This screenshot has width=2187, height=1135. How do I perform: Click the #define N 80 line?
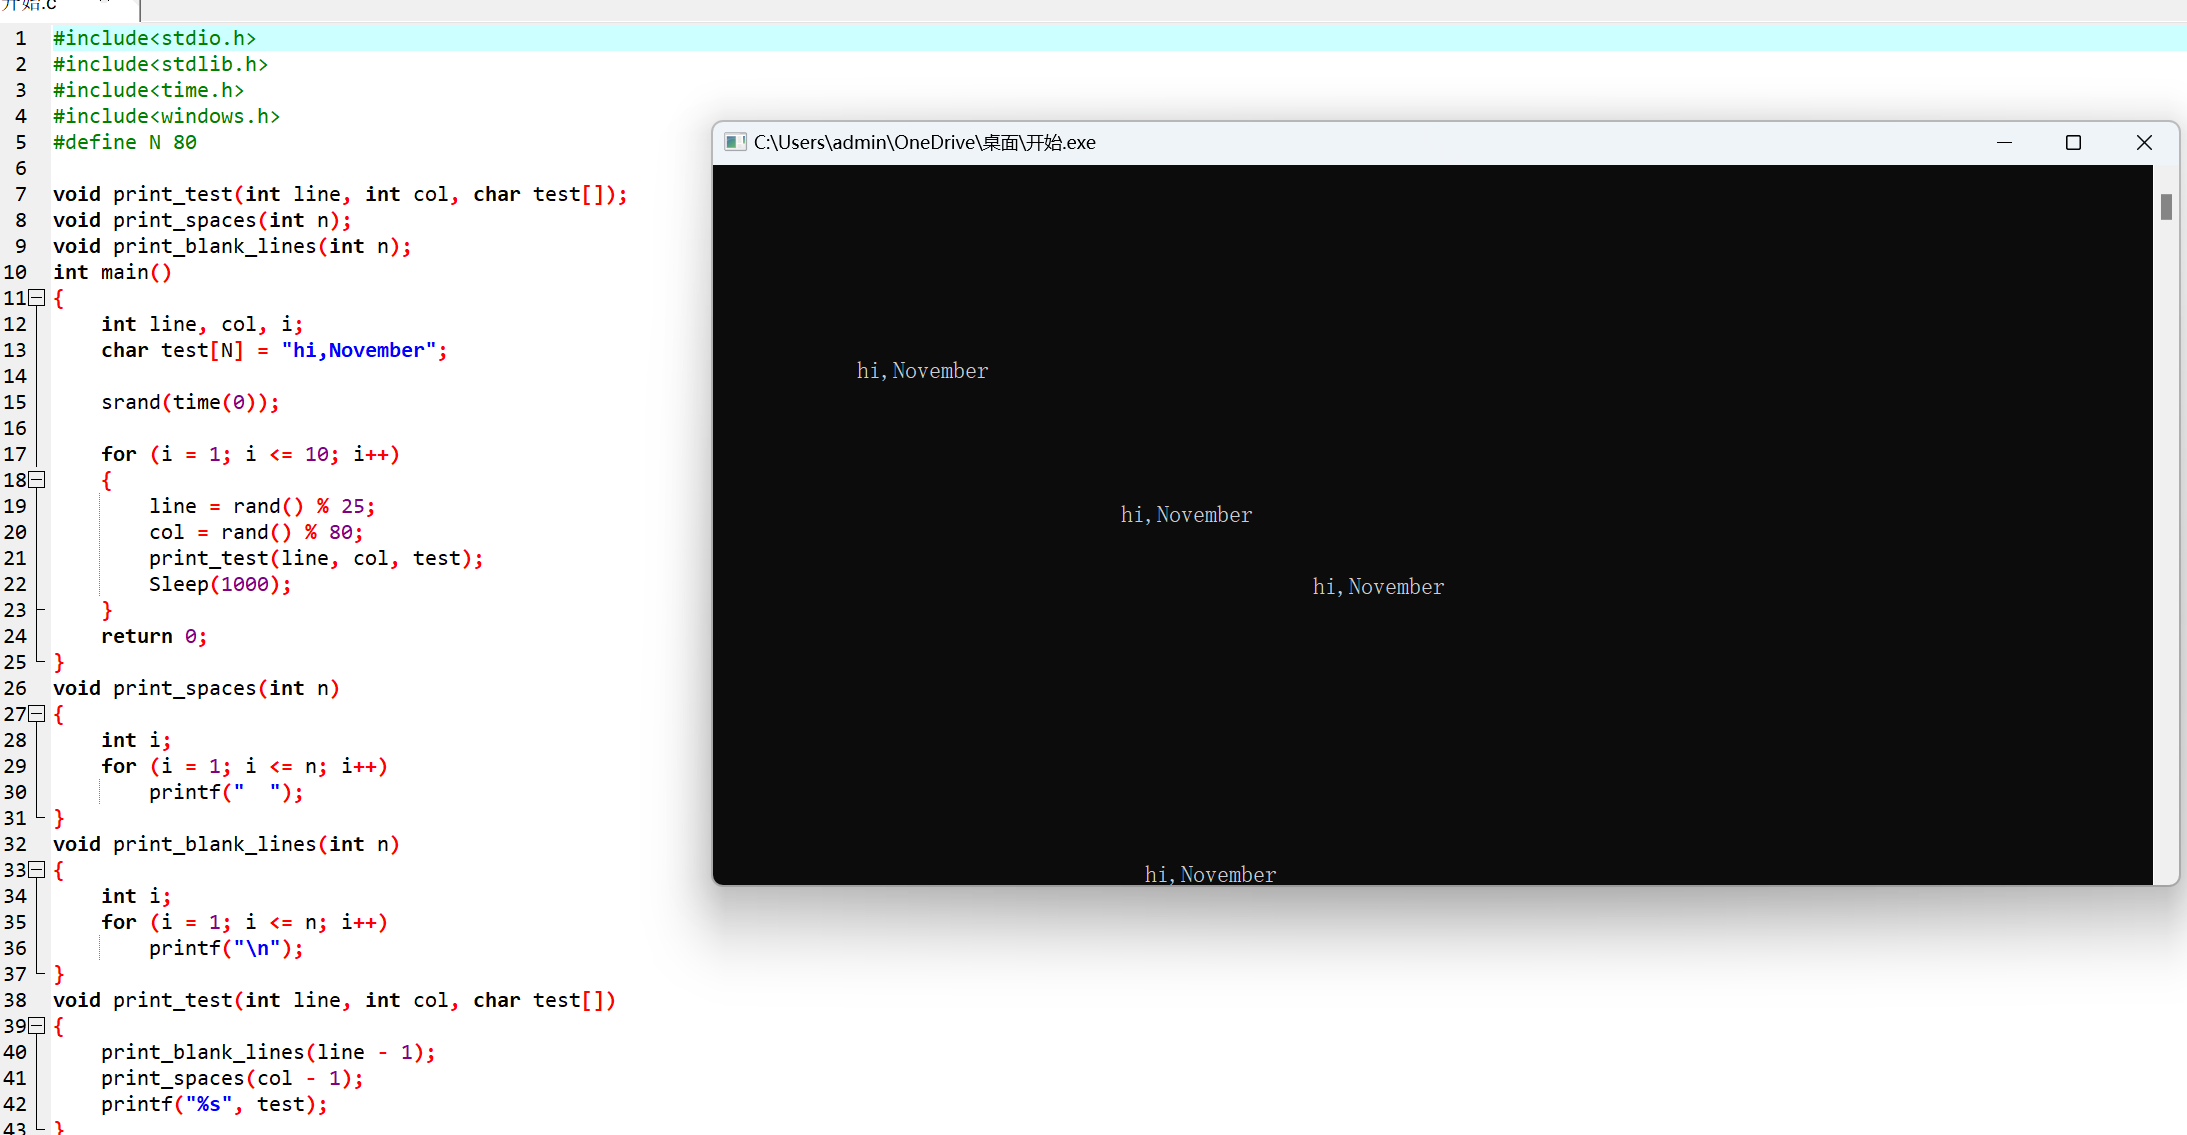(x=125, y=142)
